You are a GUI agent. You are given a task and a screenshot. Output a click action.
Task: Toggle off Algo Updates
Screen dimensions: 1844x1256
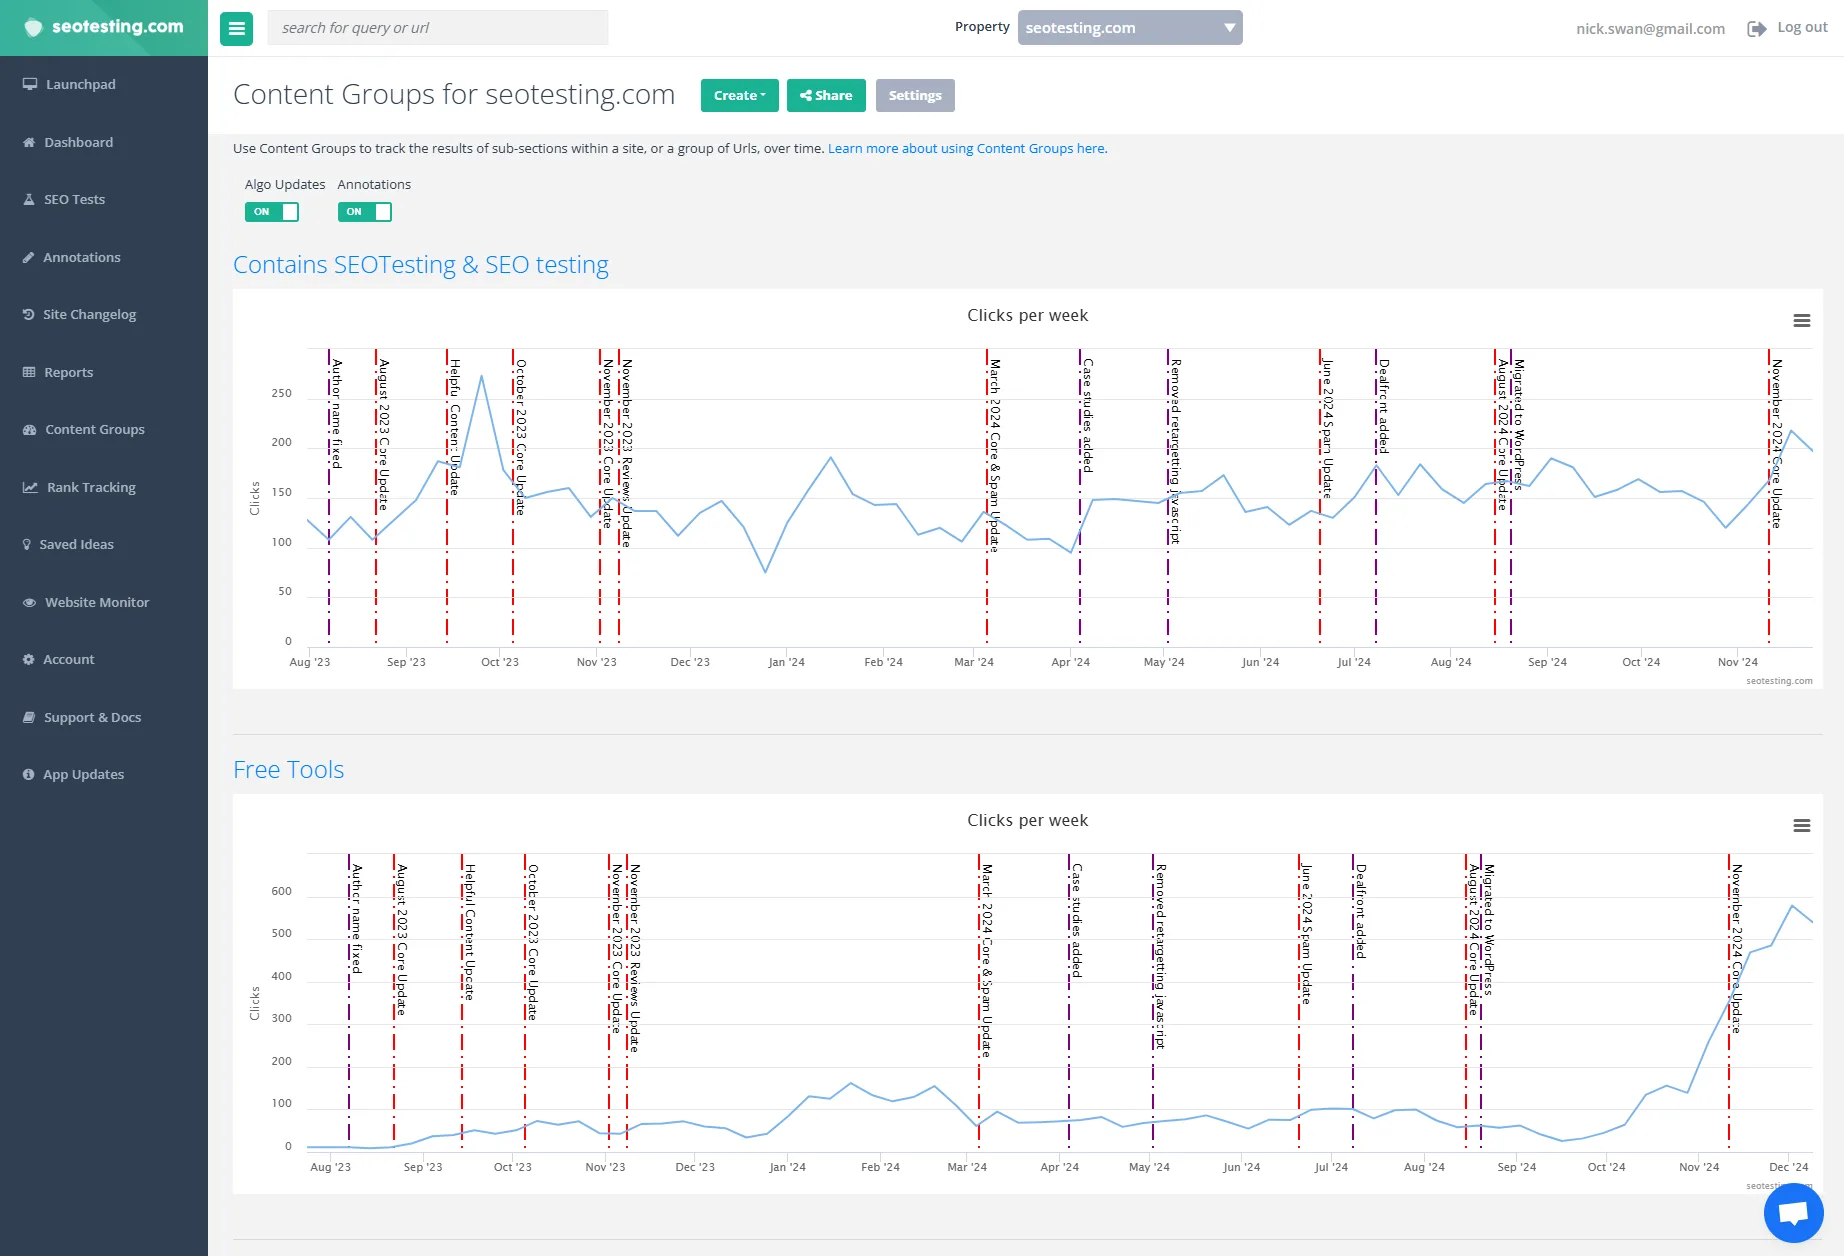tap(272, 212)
